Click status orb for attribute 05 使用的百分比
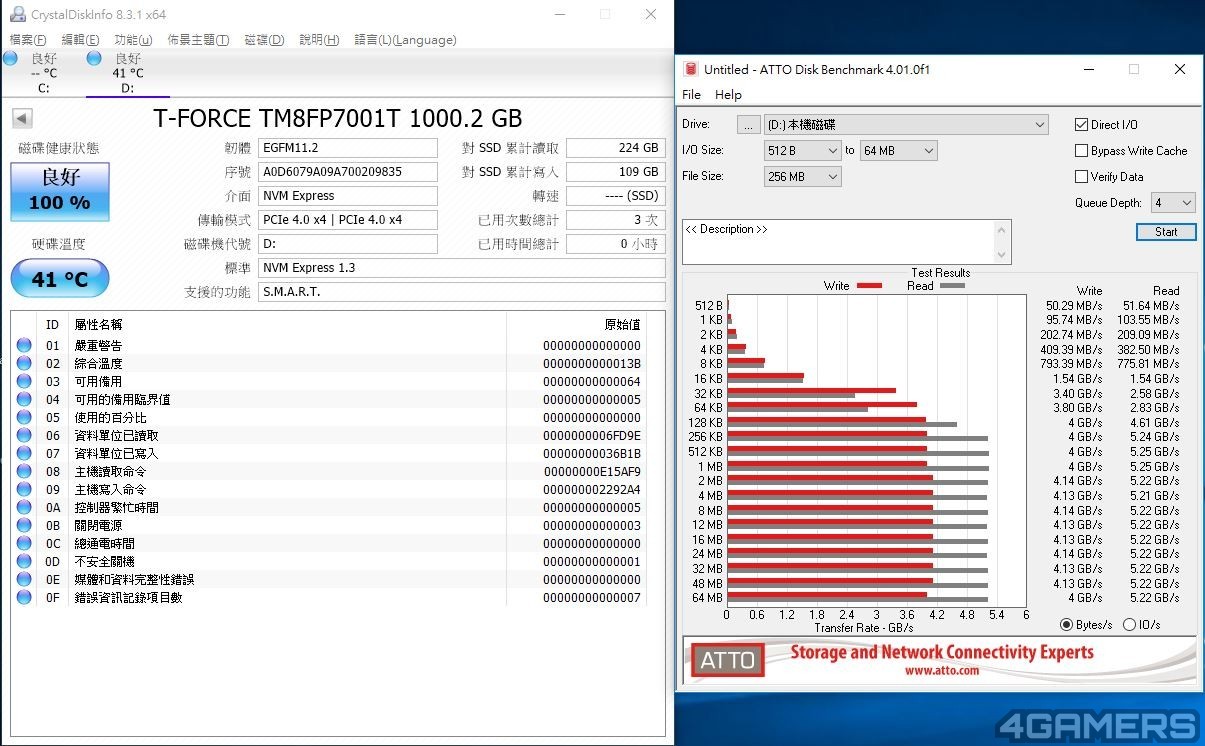Screen dimensions: 1205x746 24,418
